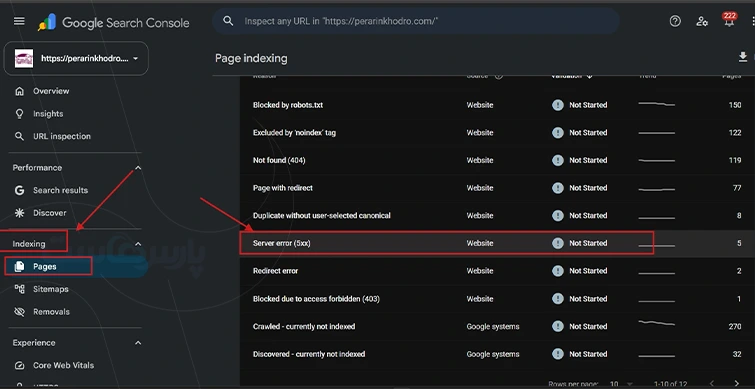Open Discover report

50,213
